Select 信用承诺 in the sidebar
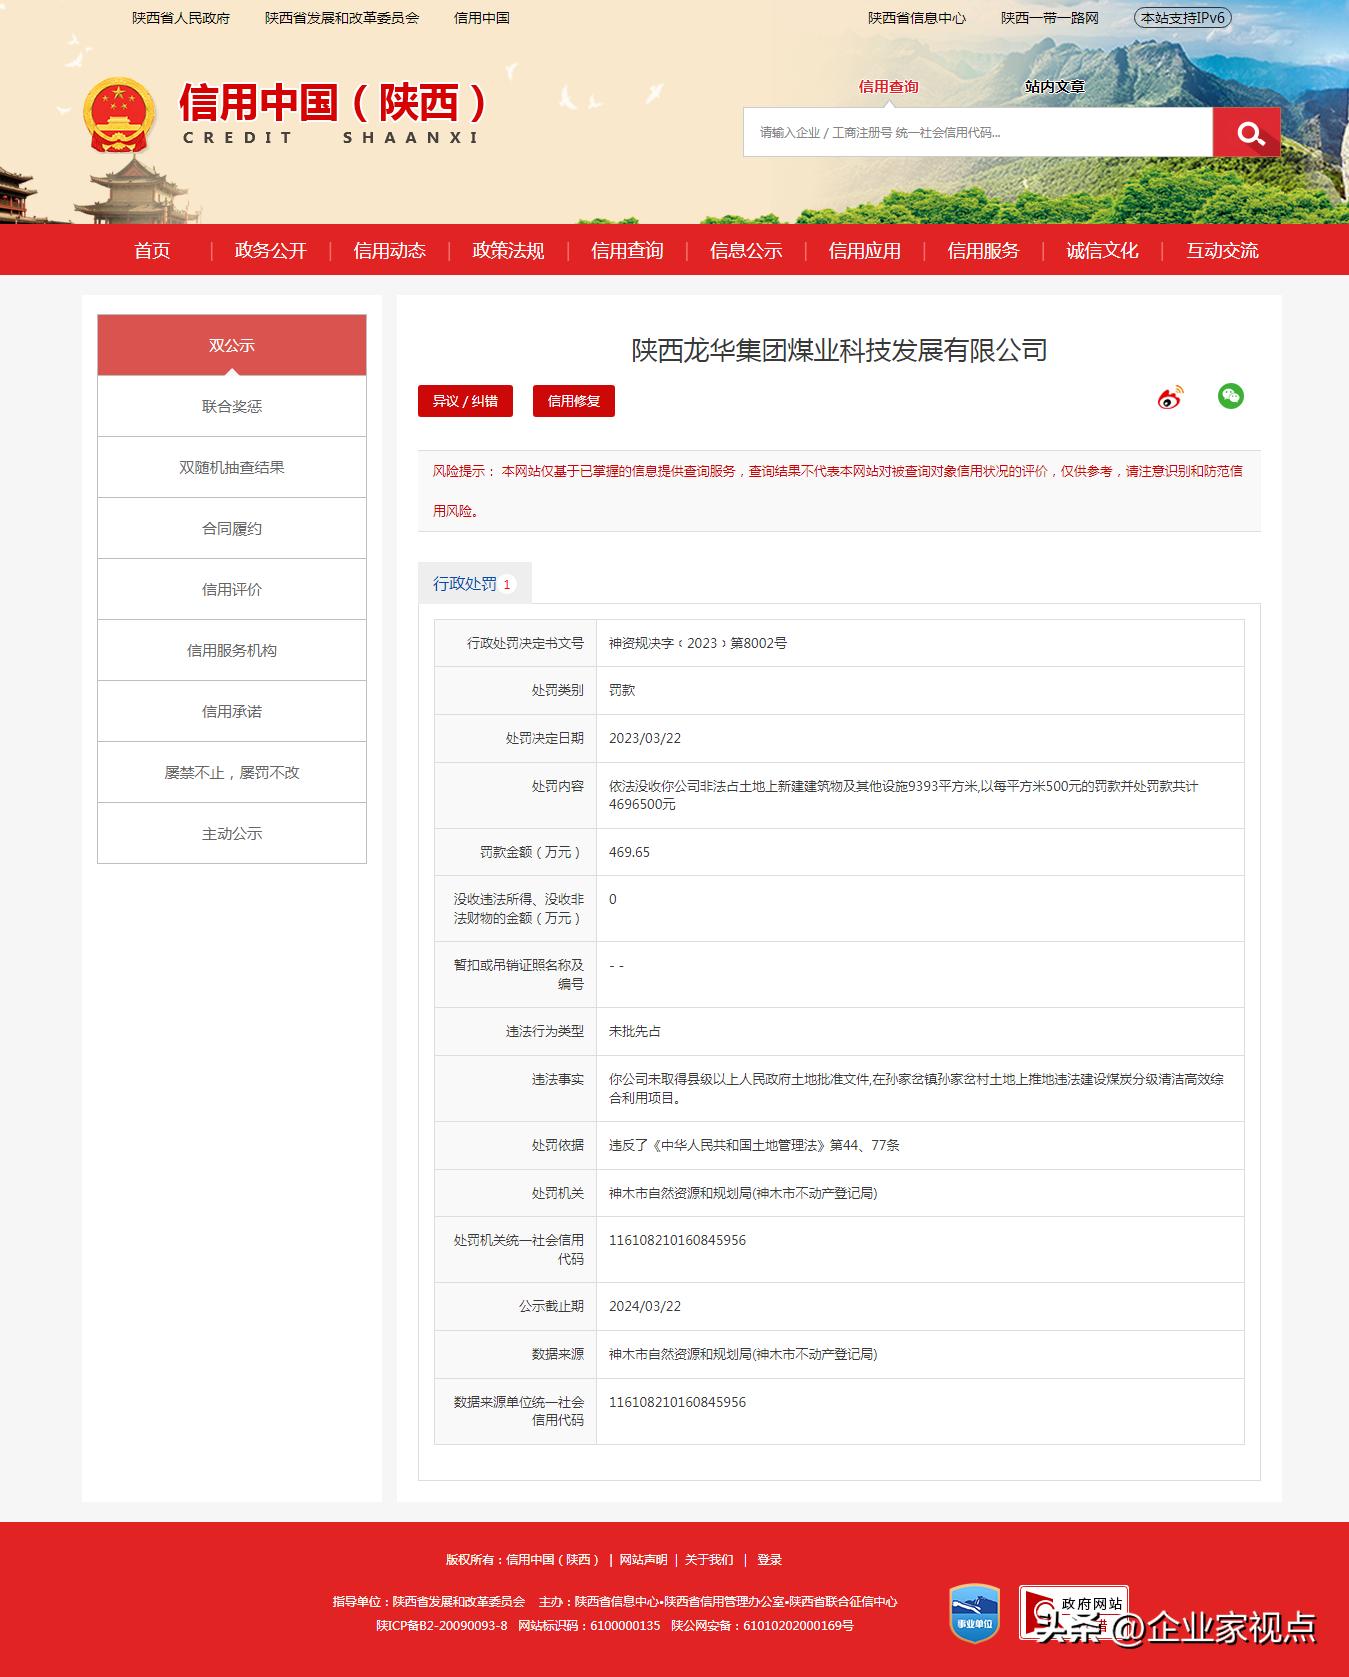Image resolution: width=1349 pixels, height=1677 pixels. [232, 711]
